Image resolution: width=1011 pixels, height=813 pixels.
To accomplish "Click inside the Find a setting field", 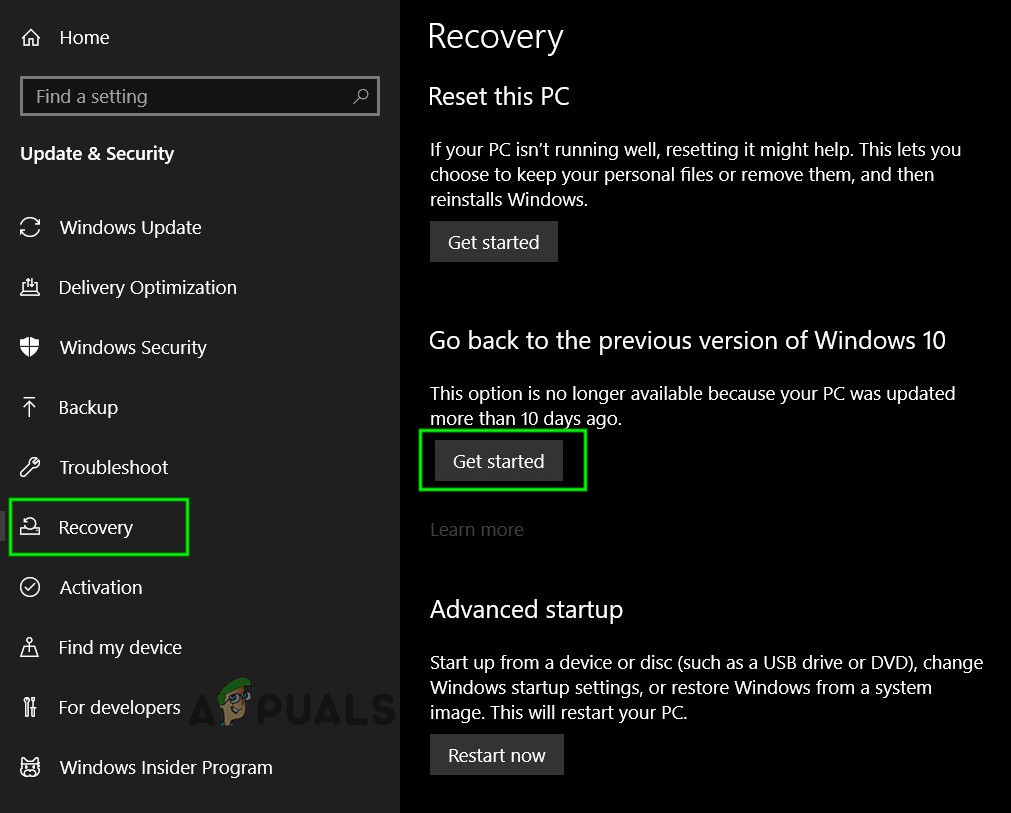I will click(180, 96).
